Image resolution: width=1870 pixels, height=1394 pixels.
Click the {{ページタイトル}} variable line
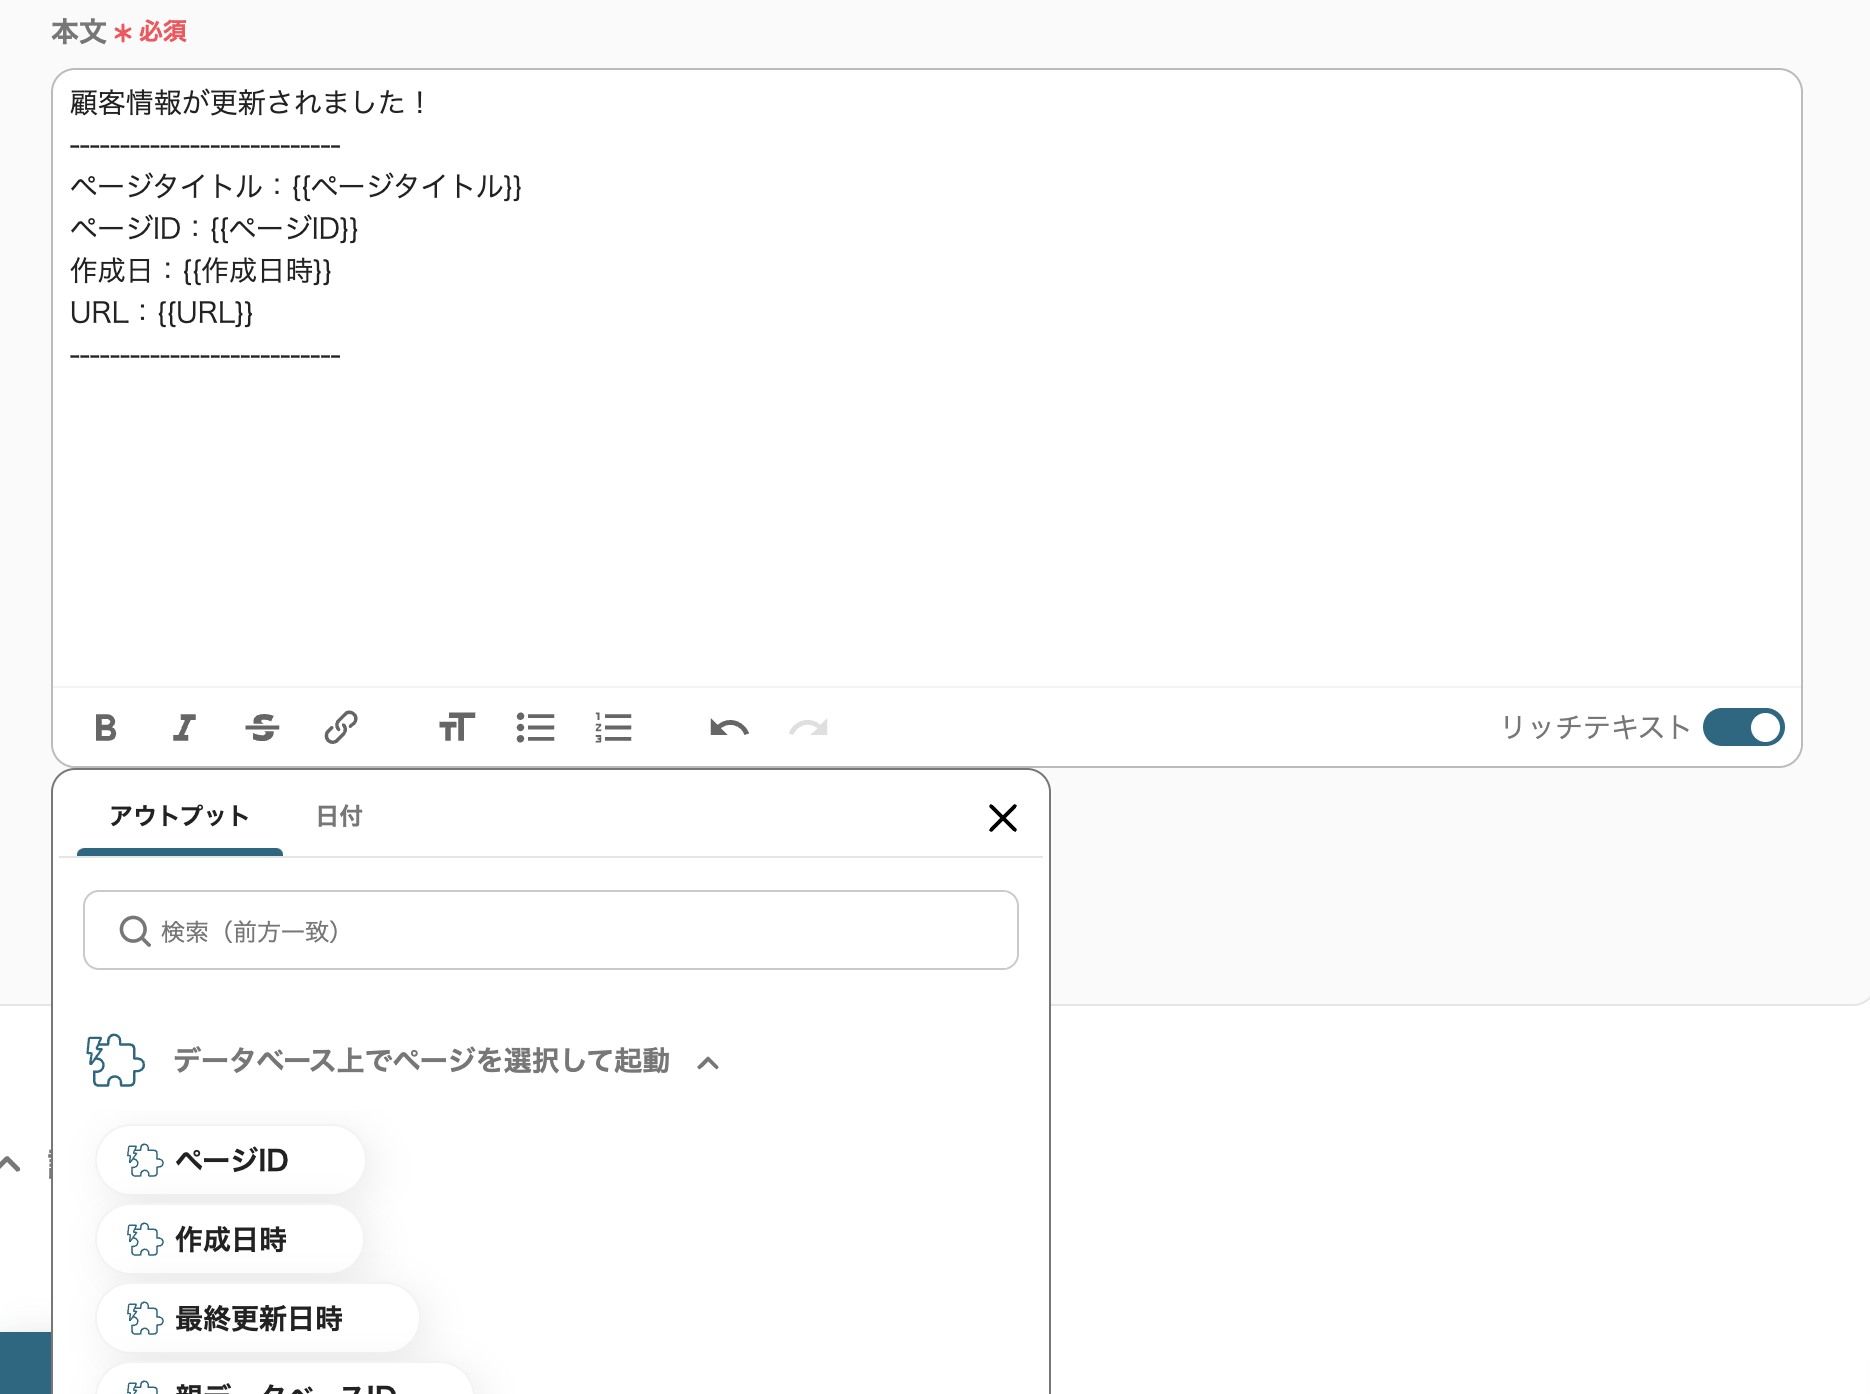pyautogui.click(x=296, y=187)
